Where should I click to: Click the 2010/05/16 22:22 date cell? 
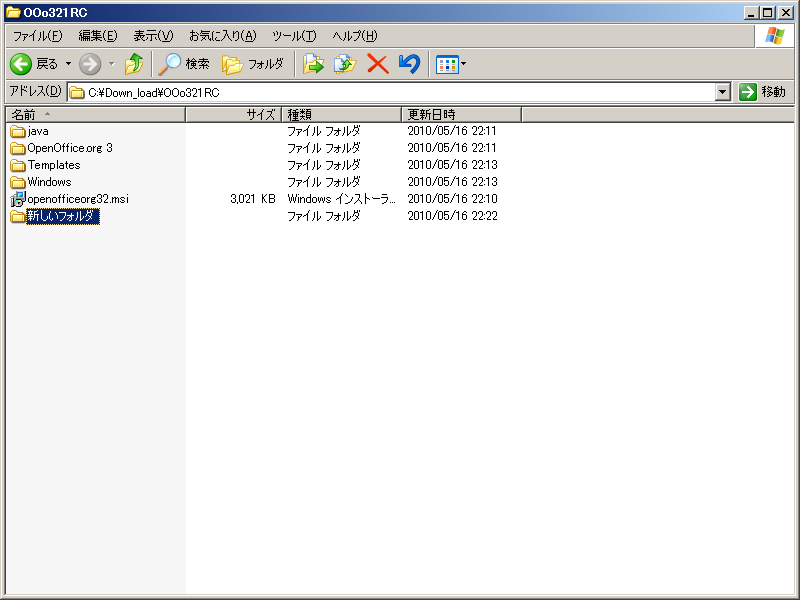(x=453, y=216)
